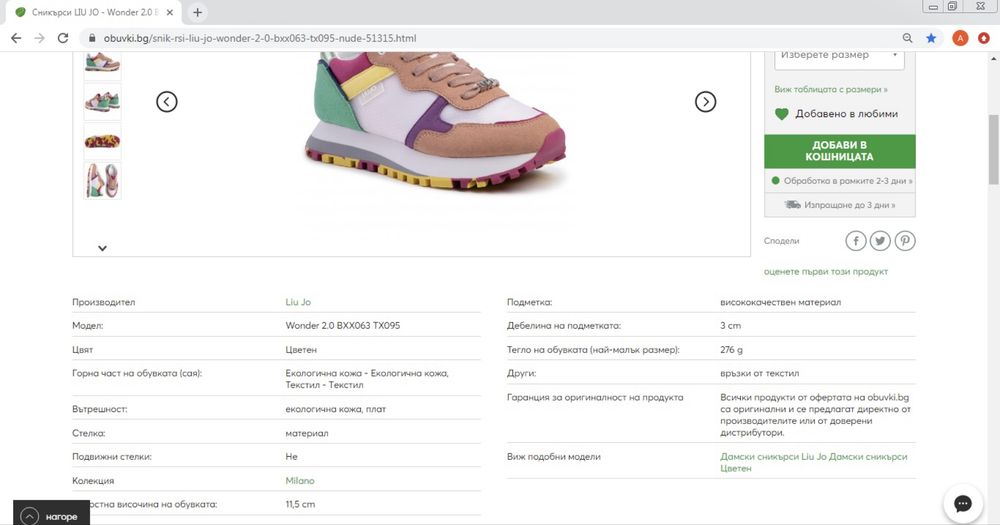Viewport: 1000px width, 525px height.
Task: Toggle the green heart favorites icon
Action: 781,114
